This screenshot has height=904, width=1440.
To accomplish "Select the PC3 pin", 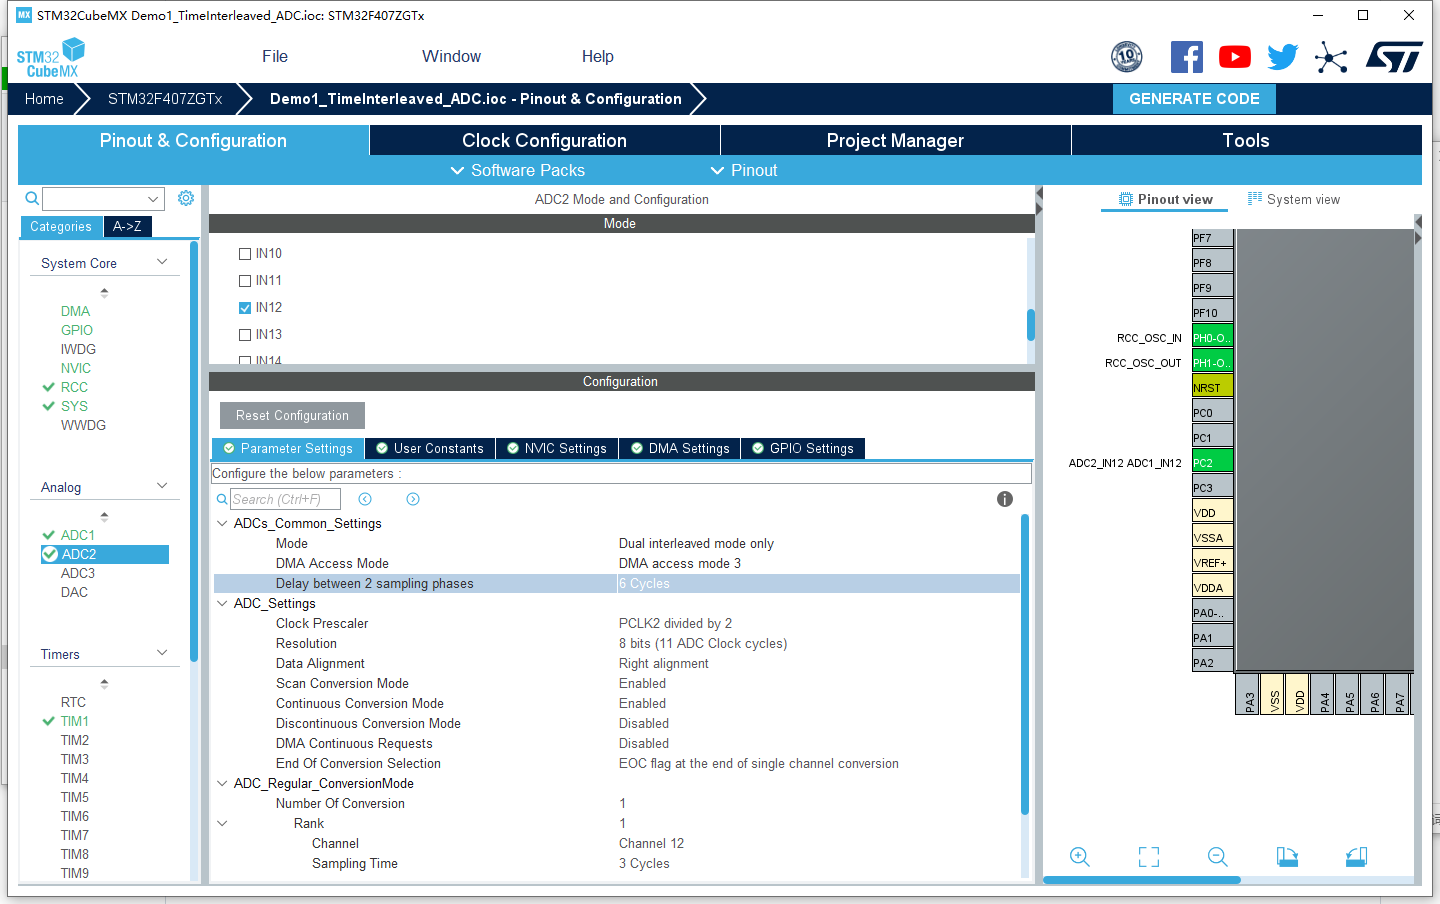I will click(1212, 487).
